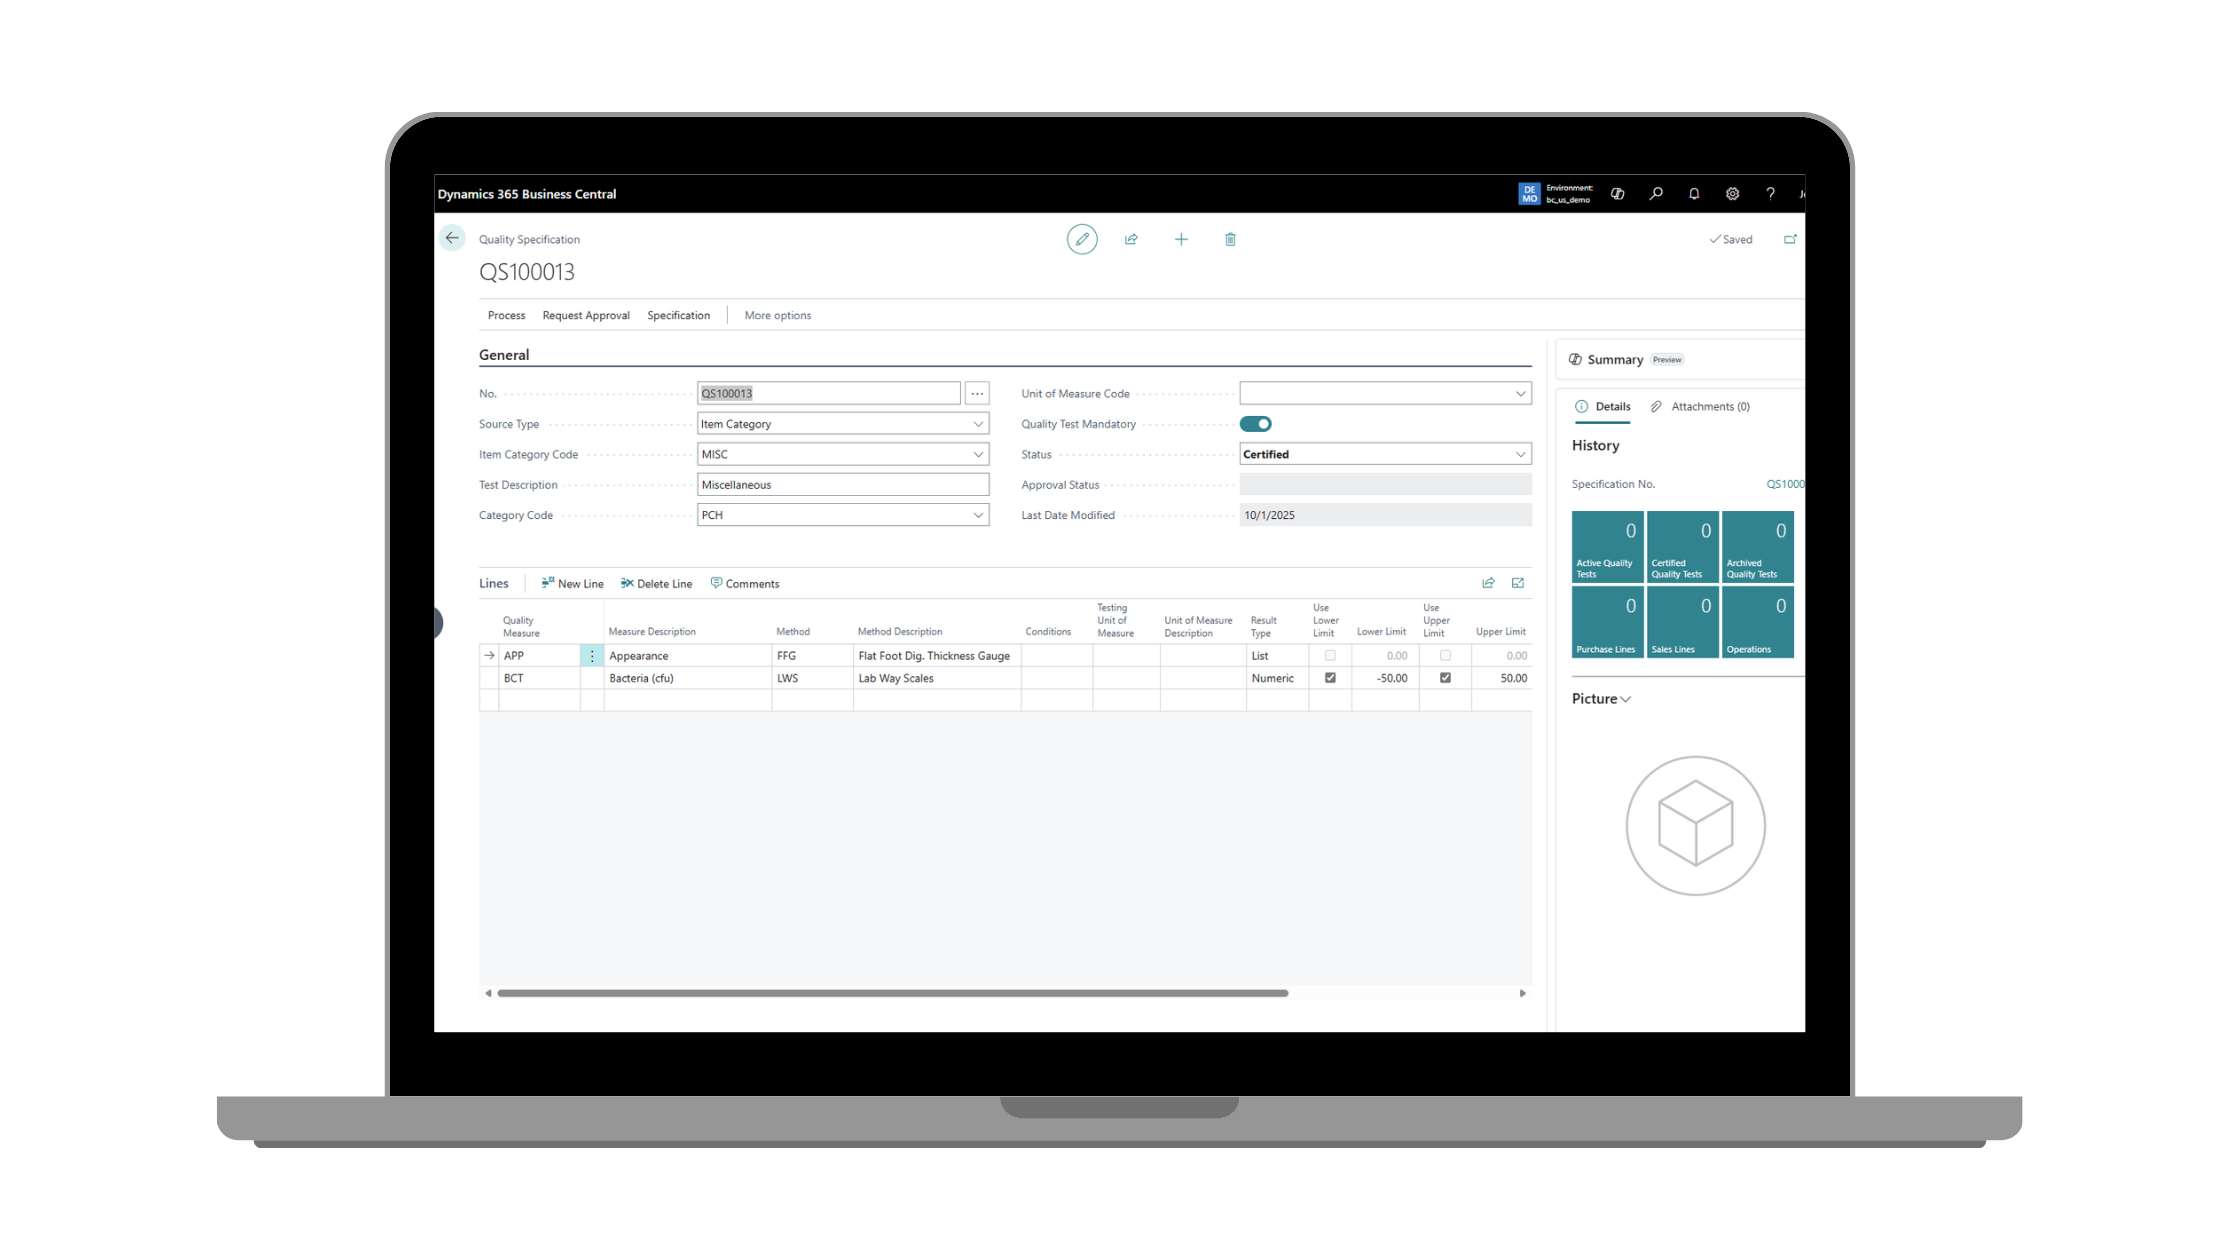Open the notifications bell icon
Viewport: 2240px width, 1260px height.
point(1694,194)
